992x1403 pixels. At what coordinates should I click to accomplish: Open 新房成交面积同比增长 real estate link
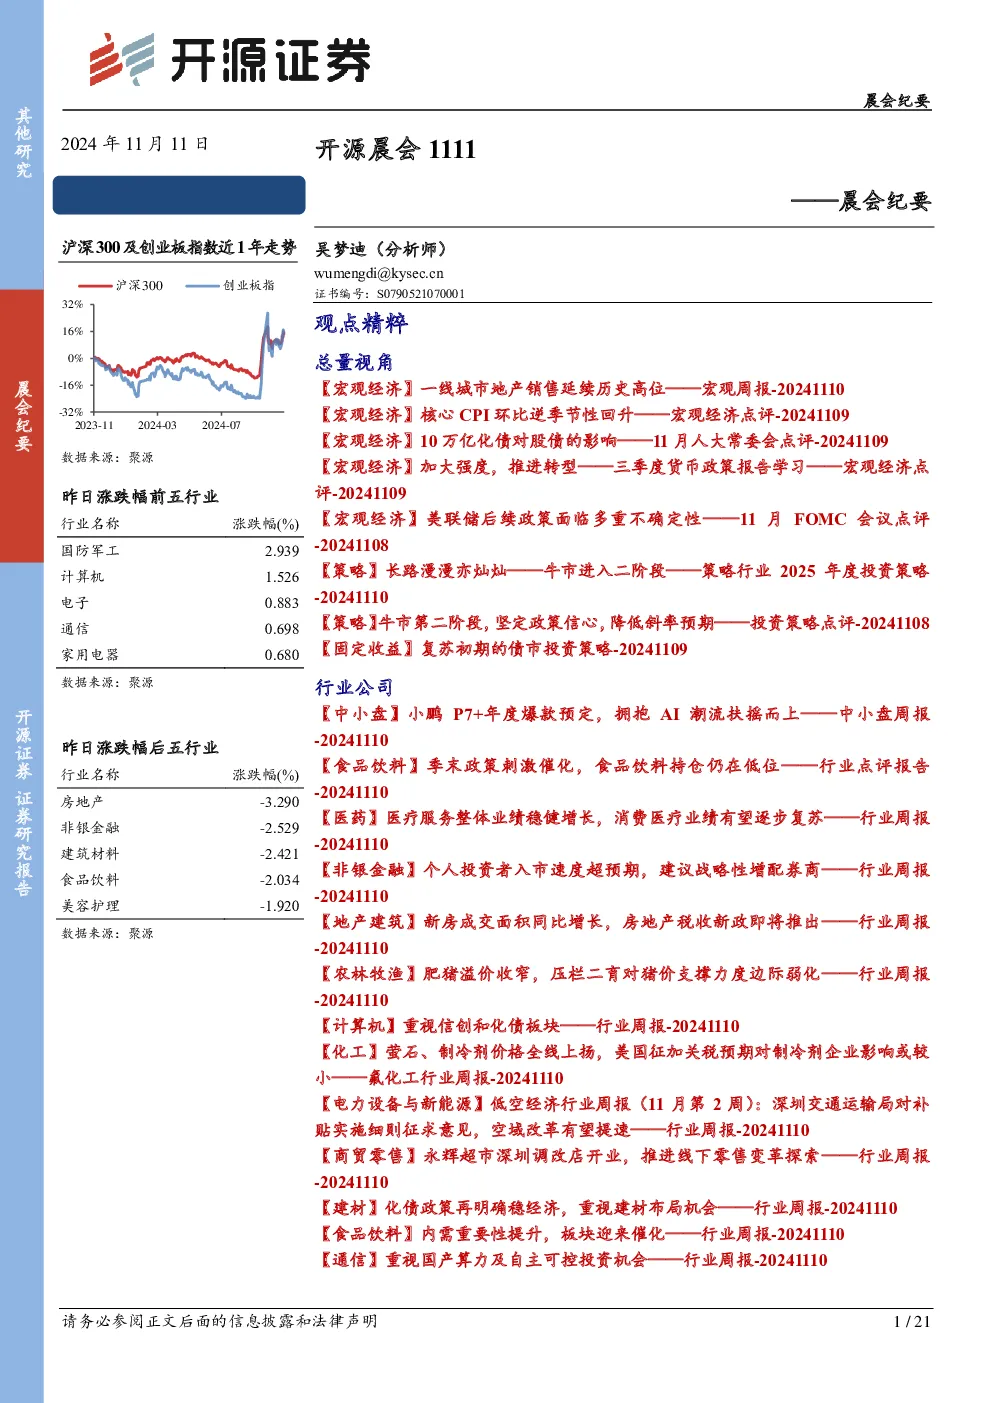[622, 935]
